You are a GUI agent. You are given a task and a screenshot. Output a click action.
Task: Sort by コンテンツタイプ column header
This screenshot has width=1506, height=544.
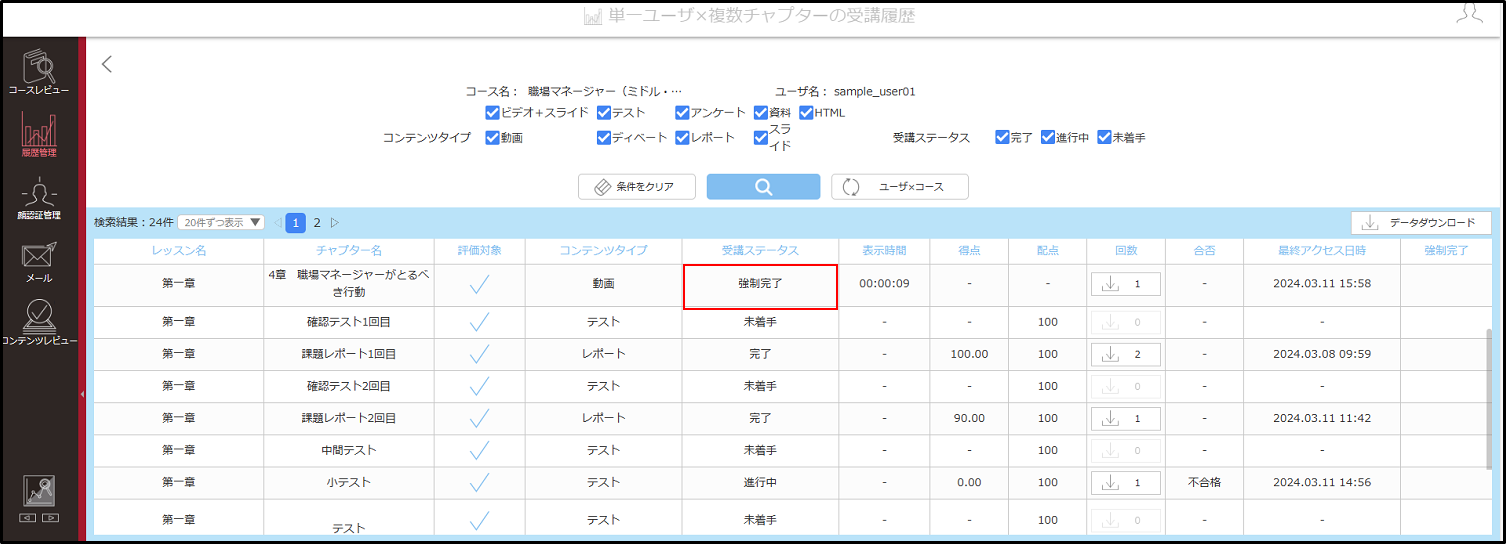603,250
